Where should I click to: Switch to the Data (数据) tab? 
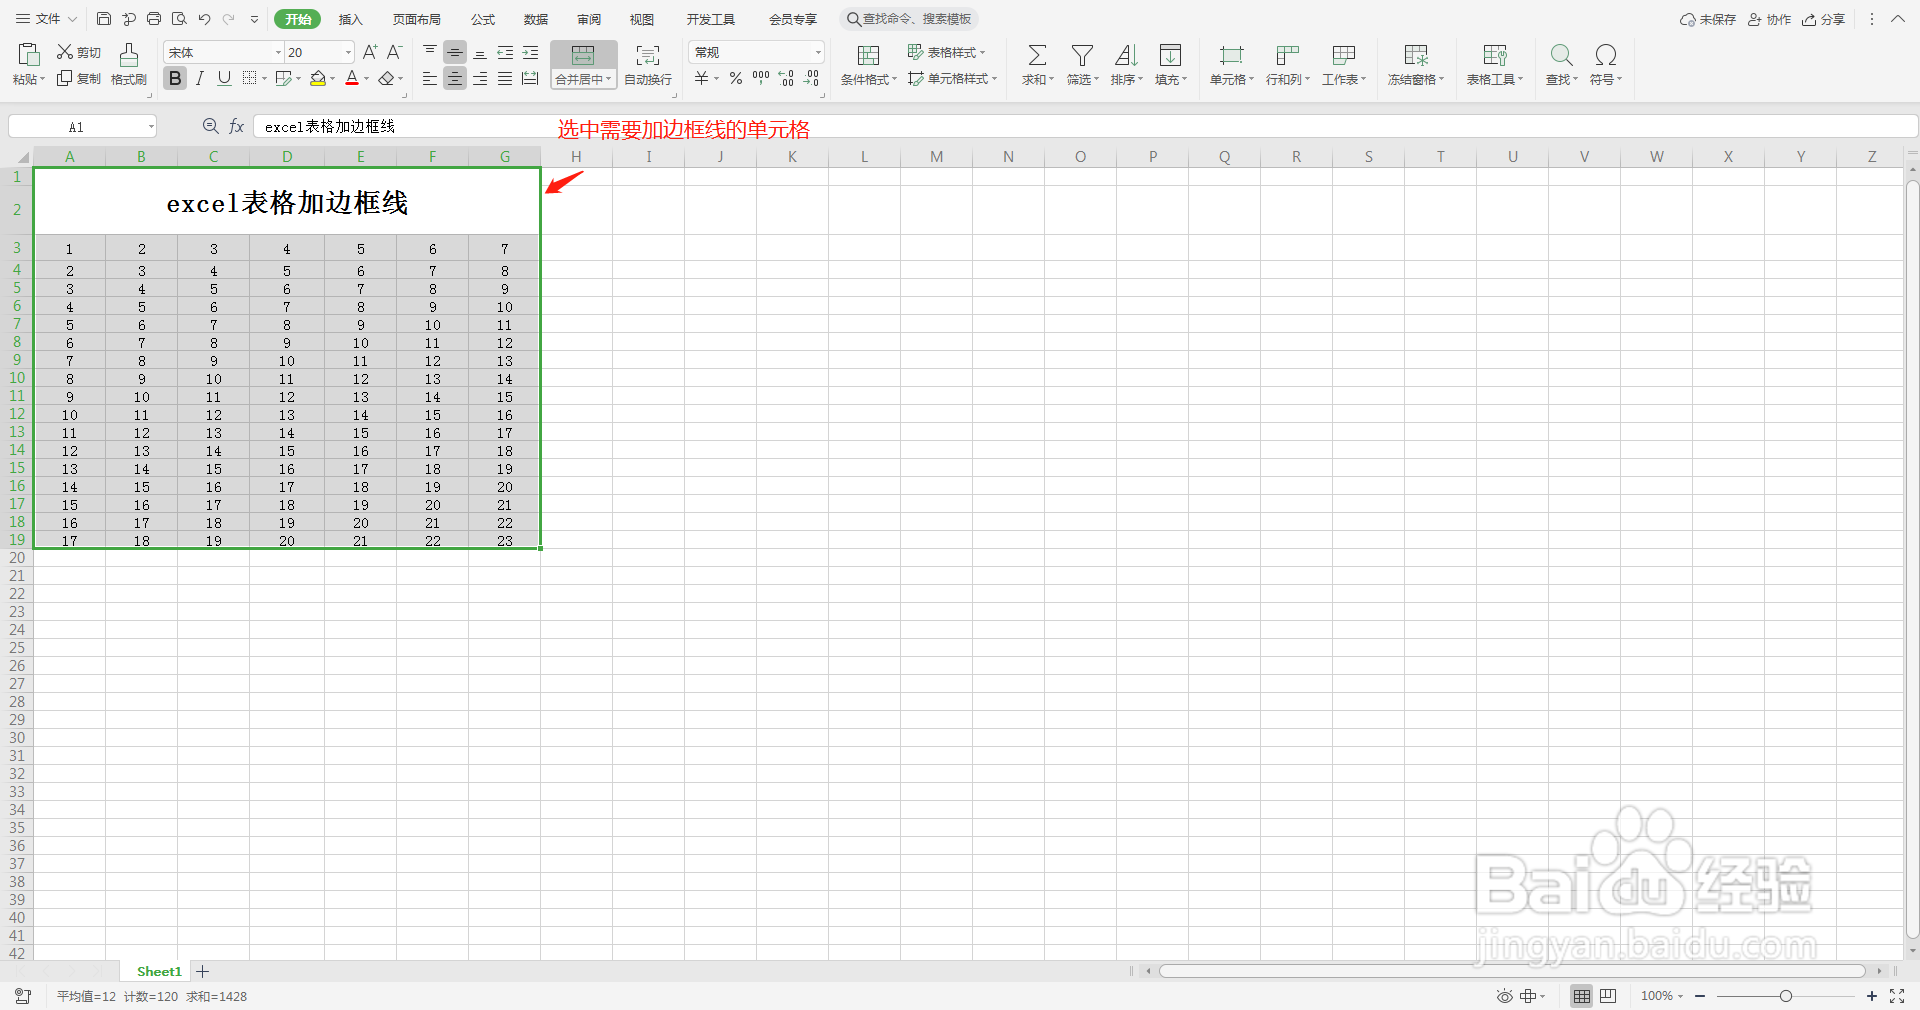[x=536, y=19]
